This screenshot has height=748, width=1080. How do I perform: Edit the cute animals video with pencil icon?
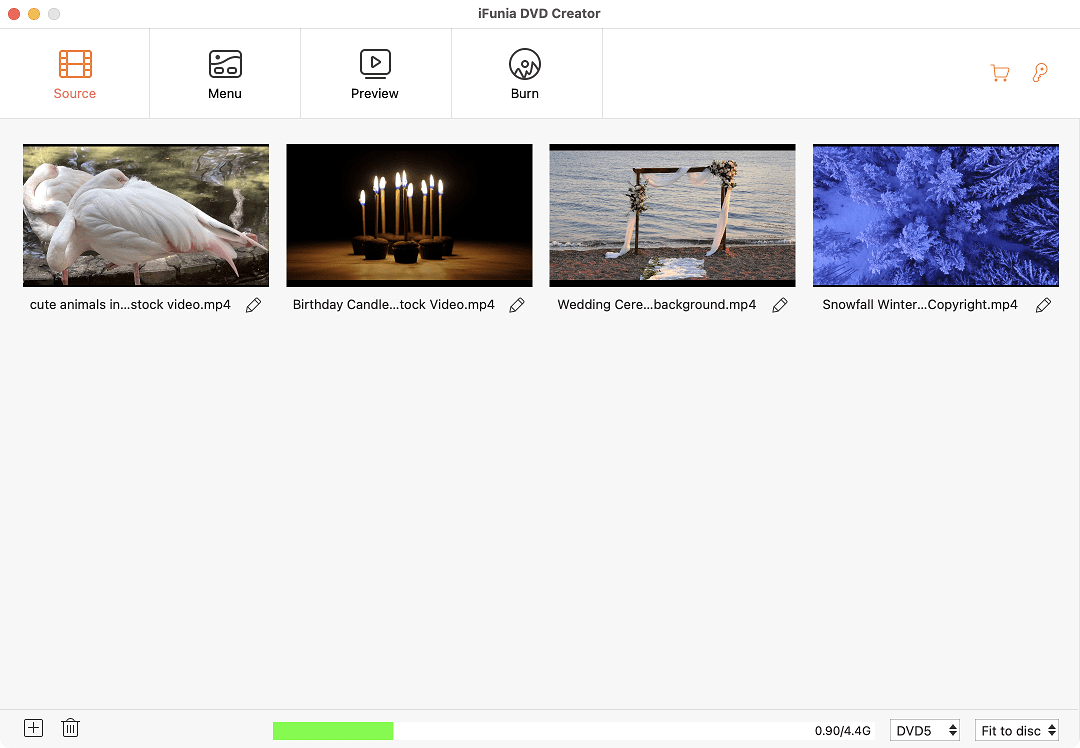click(x=253, y=305)
